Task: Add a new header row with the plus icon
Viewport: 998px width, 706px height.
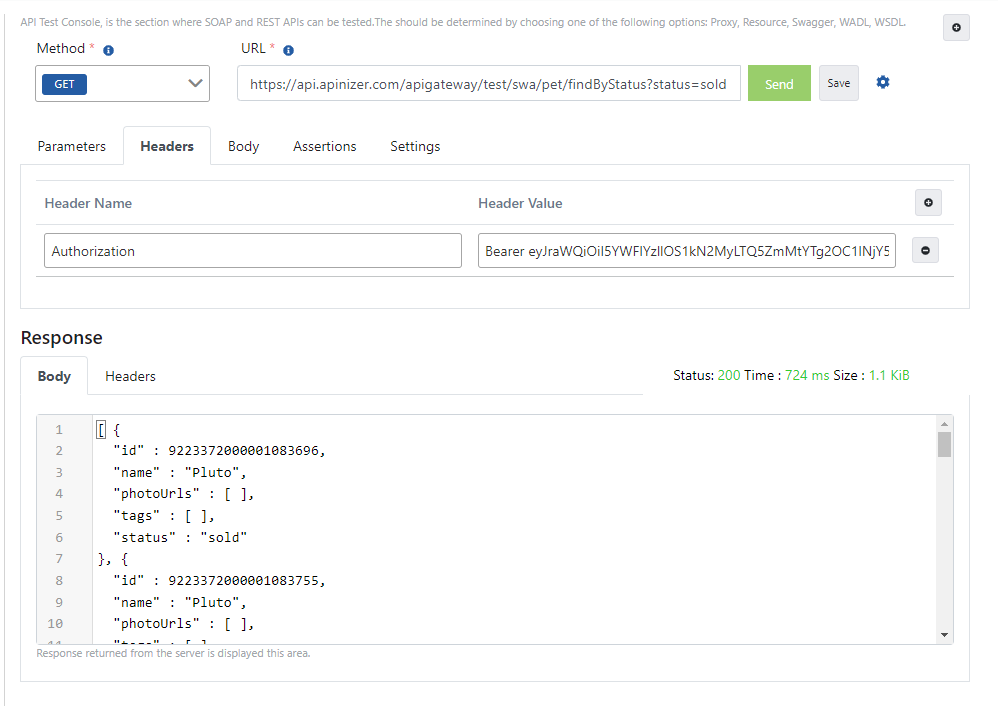Action: [x=928, y=203]
